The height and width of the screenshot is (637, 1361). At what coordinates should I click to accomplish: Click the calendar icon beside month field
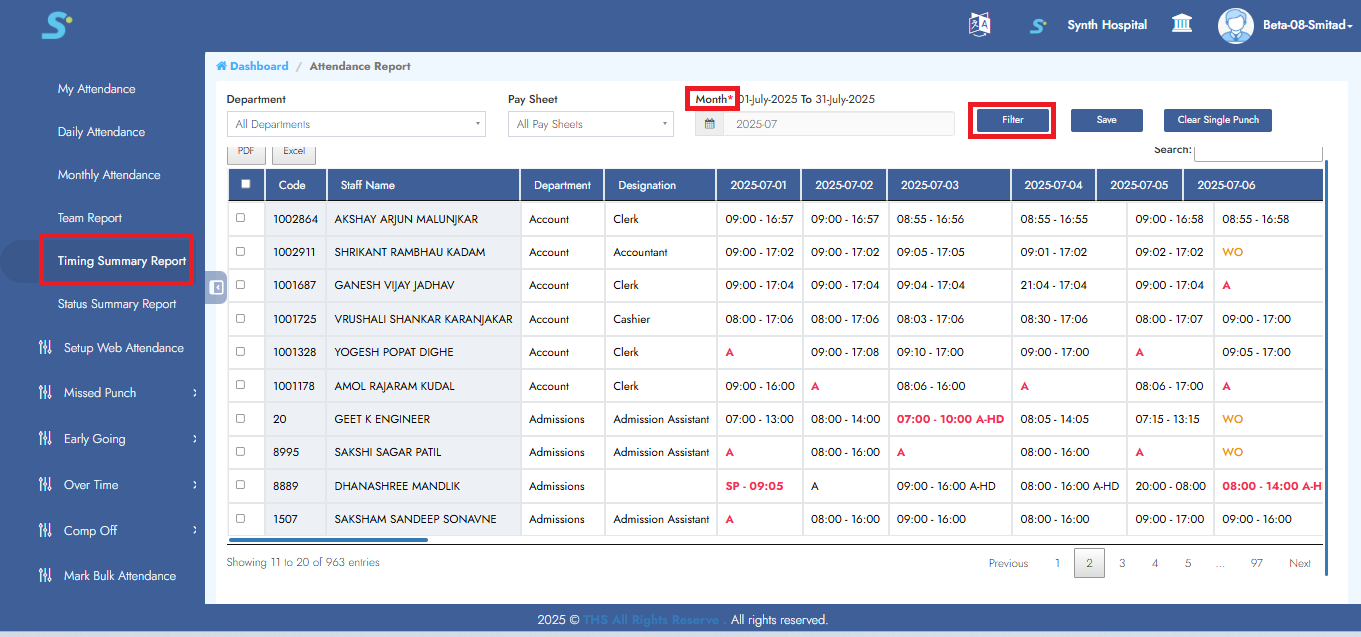pyautogui.click(x=709, y=124)
